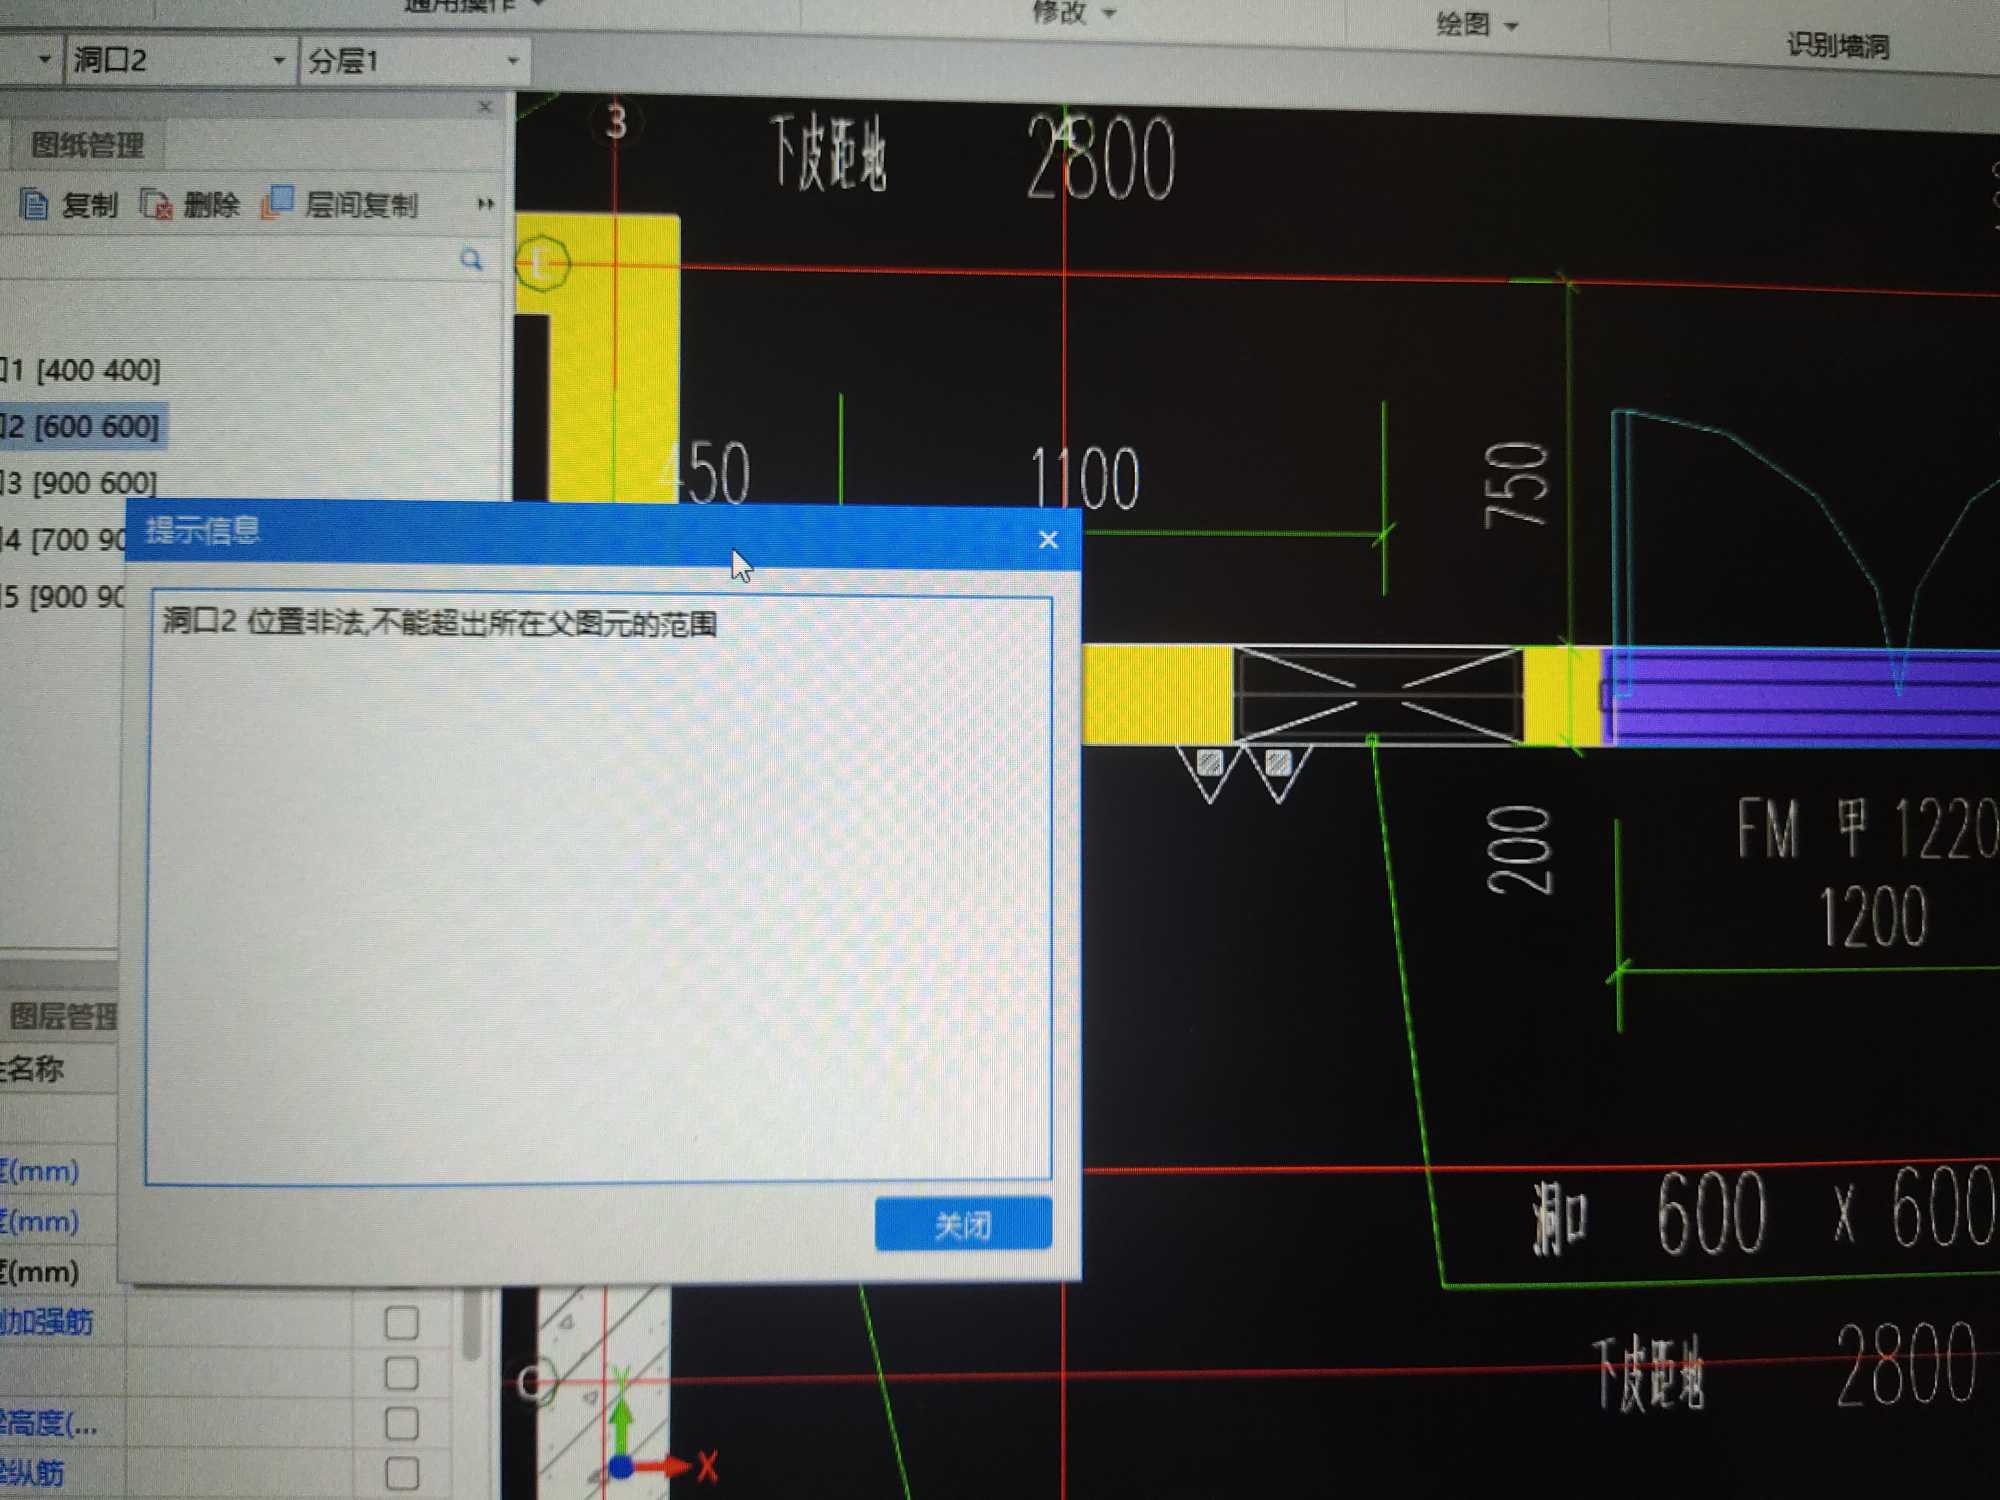This screenshot has height=1500, width=2000.
Task: Click the 识别墙洞 tool
Action: pyautogui.click(x=1838, y=45)
